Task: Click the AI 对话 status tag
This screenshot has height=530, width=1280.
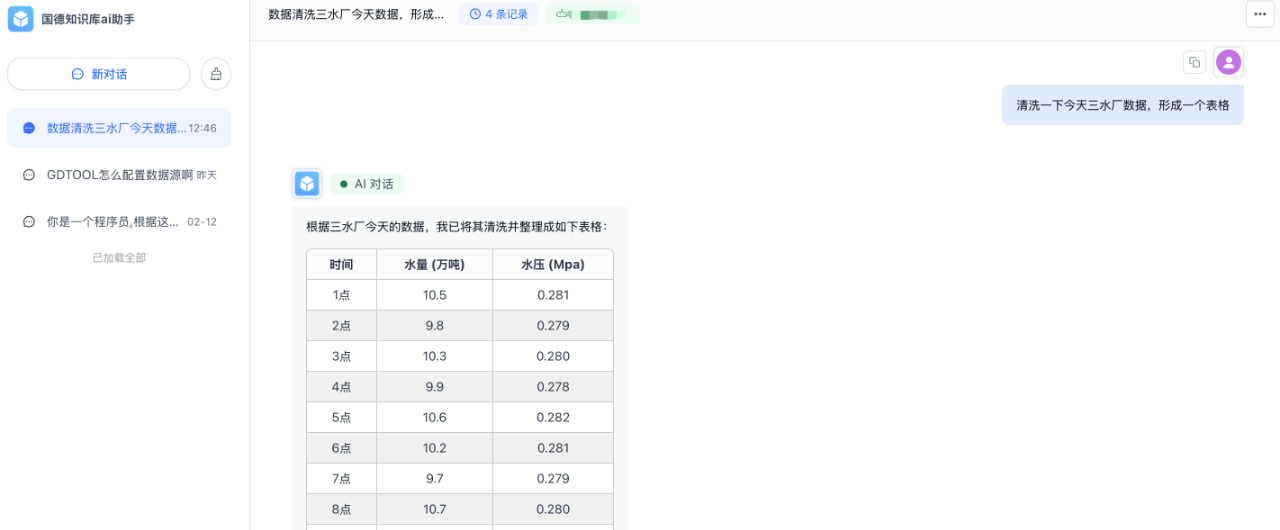Action: (x=366, y=184)
